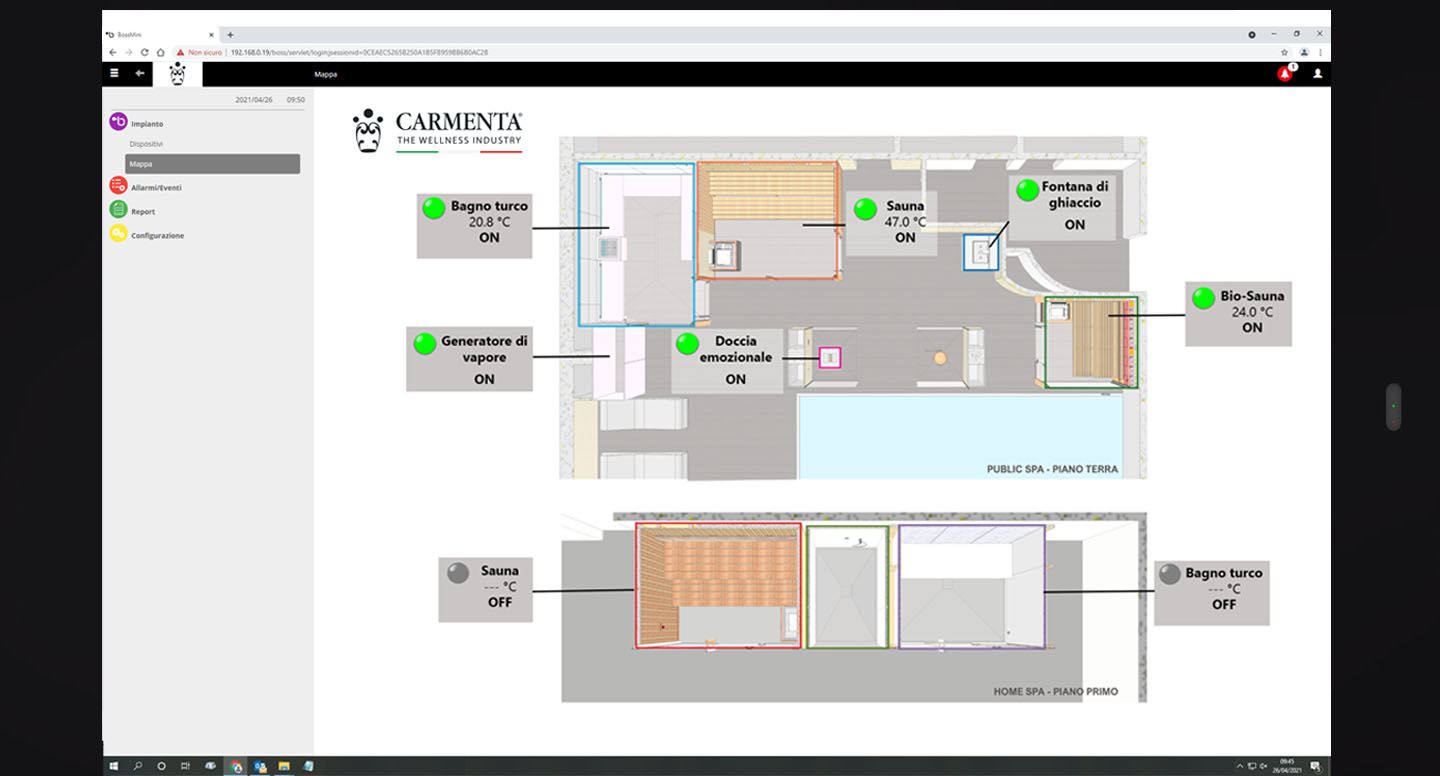Reload the page in browser toolbar
Image resolution: width=1440 pixels, height=776 pixels.
pyautogui.click(x=144, y=52)
